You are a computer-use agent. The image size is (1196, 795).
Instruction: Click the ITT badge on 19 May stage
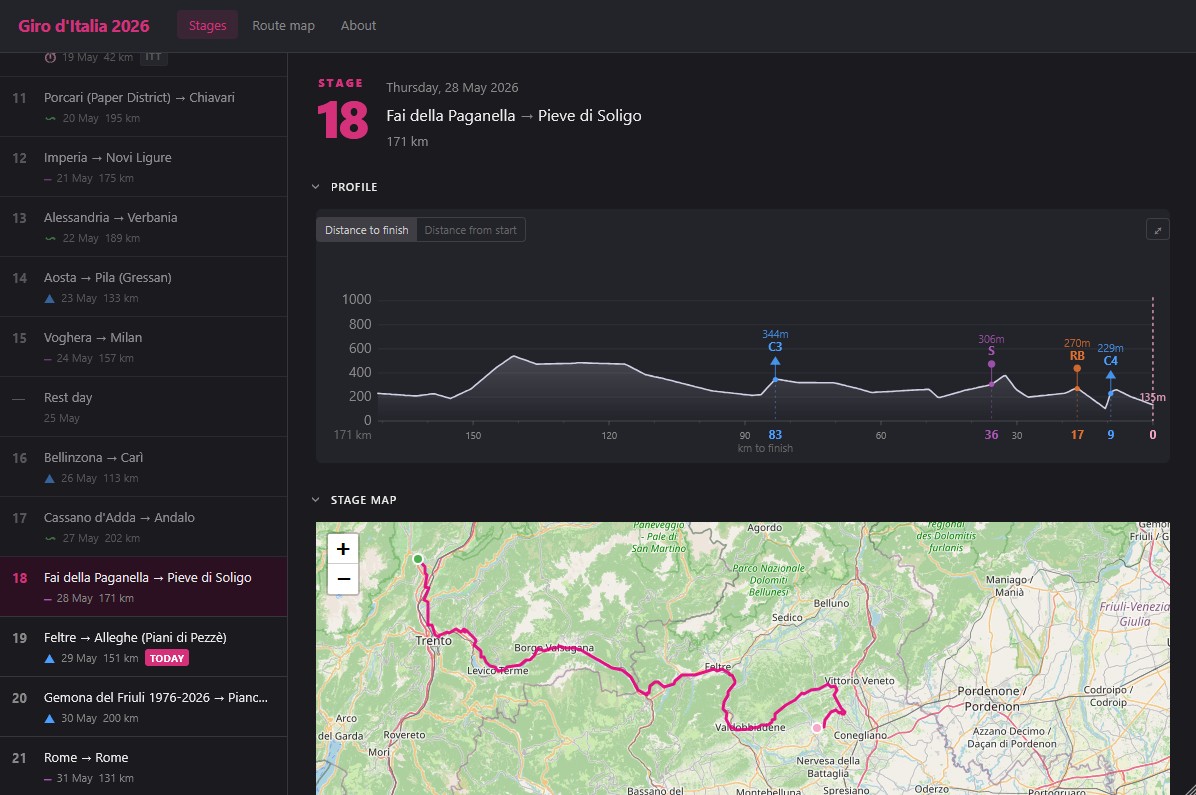[x=153, y=57]
